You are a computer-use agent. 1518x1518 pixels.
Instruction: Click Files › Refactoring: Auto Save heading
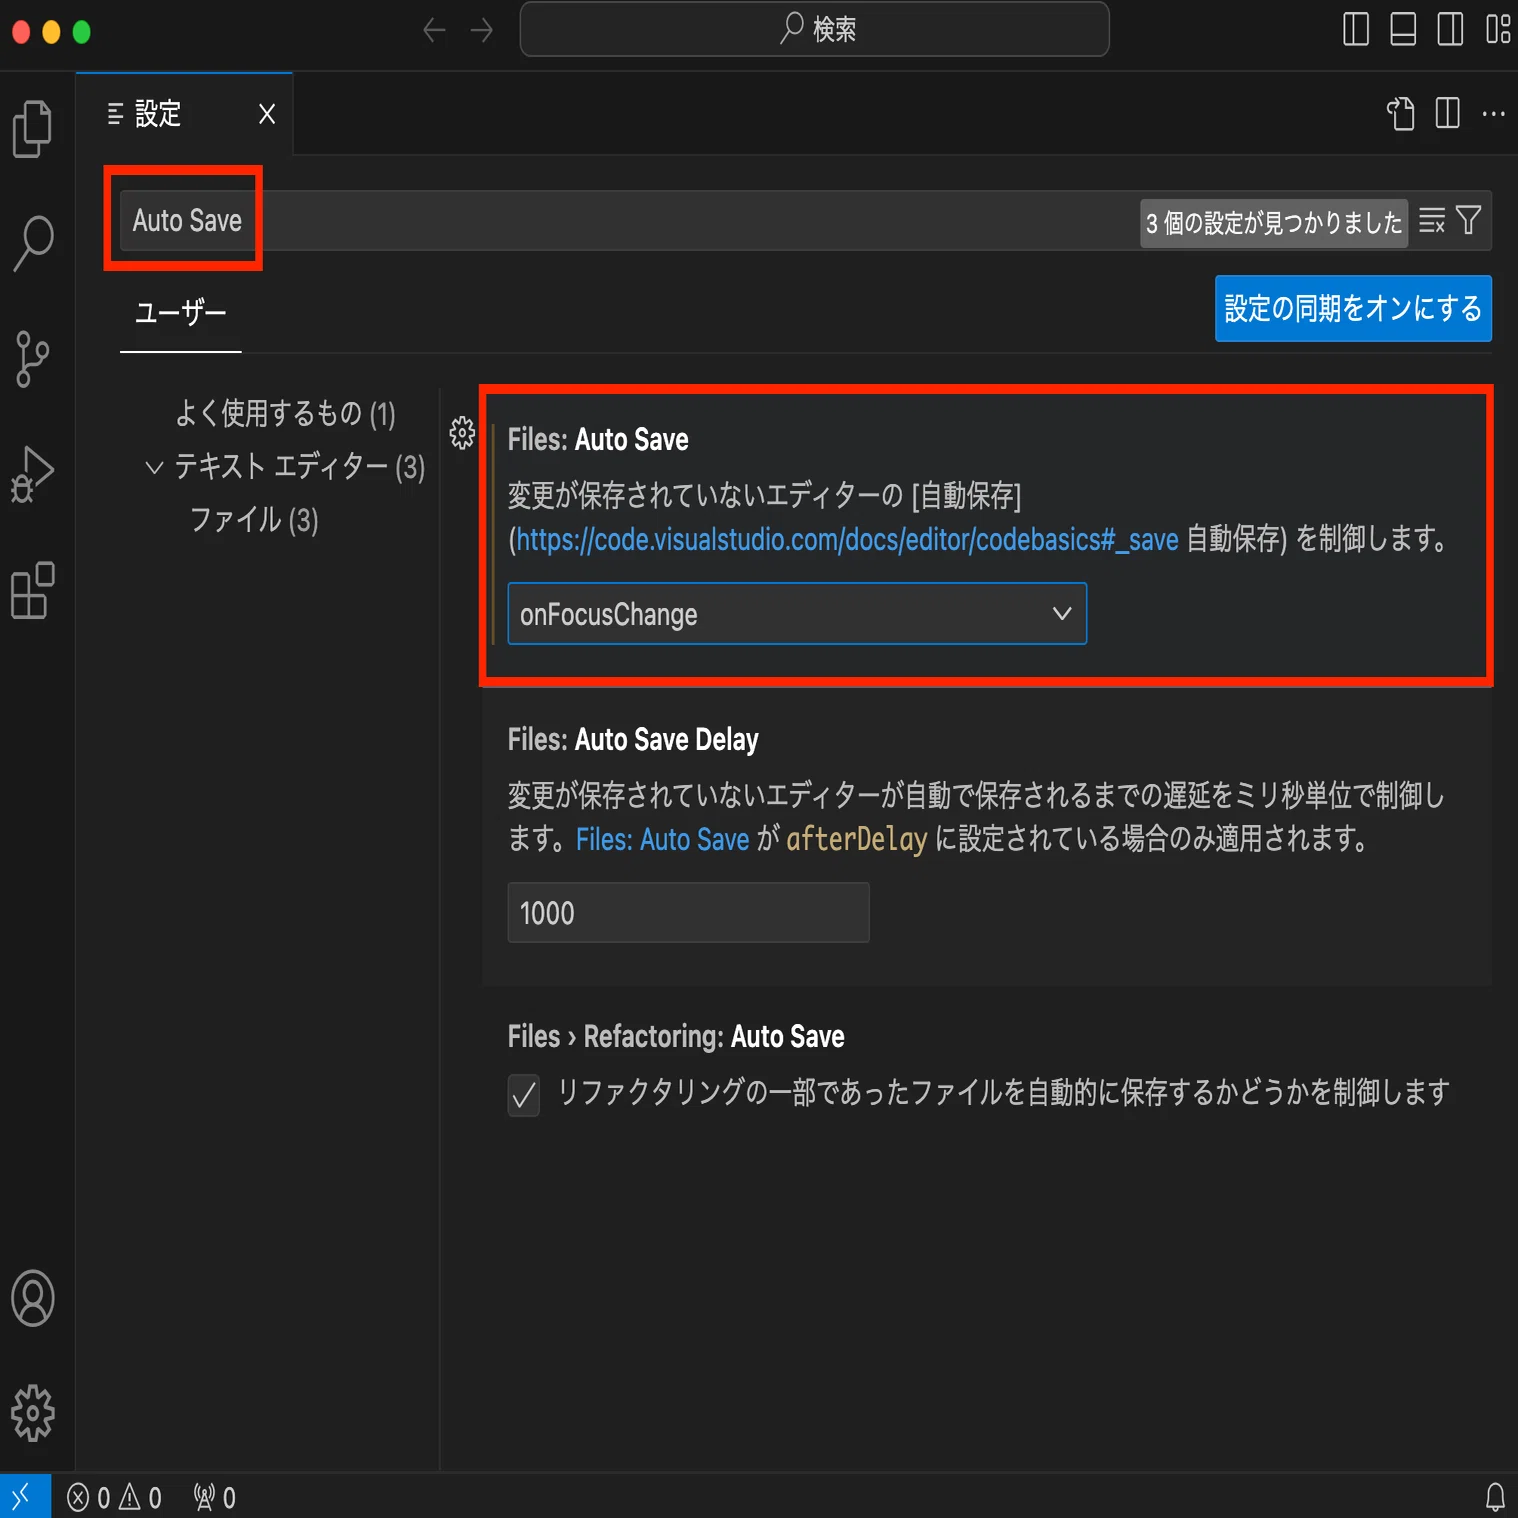click(x=676, y=1037)
